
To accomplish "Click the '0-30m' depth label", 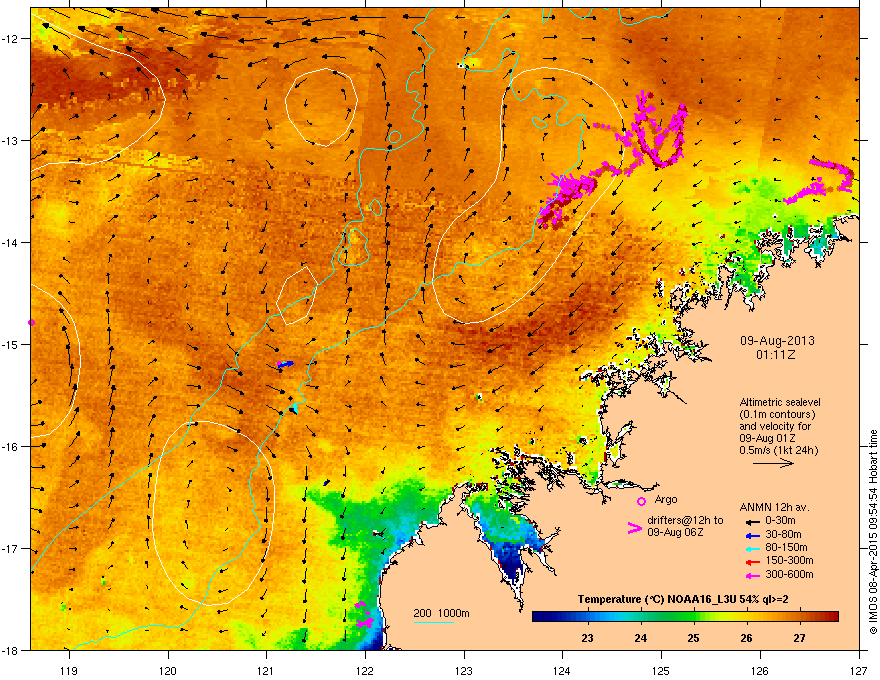I will 780,521.
